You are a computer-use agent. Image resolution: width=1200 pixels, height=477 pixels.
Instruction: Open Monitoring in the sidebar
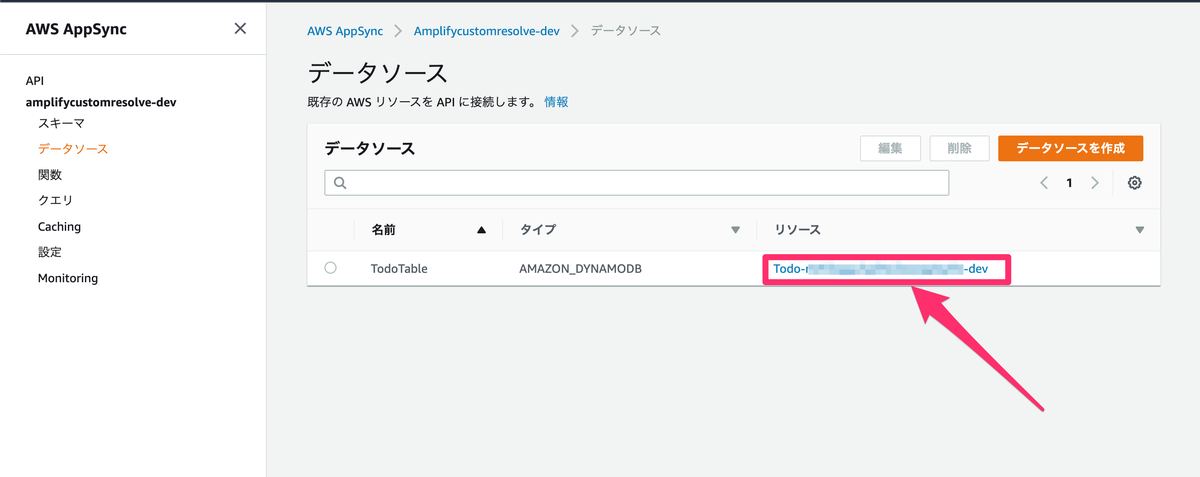(x=68, y=278)
